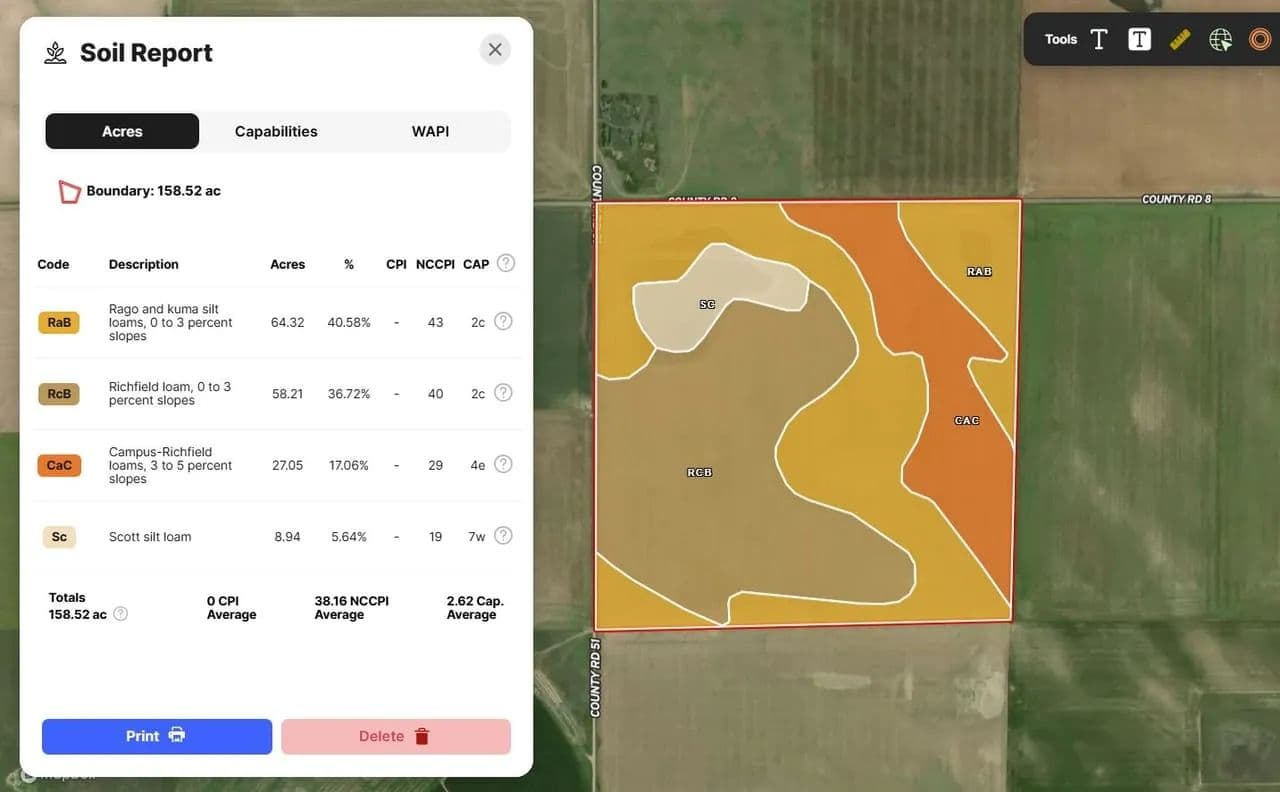The width and height of the screenshot is (1280, 792).
Task: Click the red boundary polygon icon
Action: (x=69, y=191)
